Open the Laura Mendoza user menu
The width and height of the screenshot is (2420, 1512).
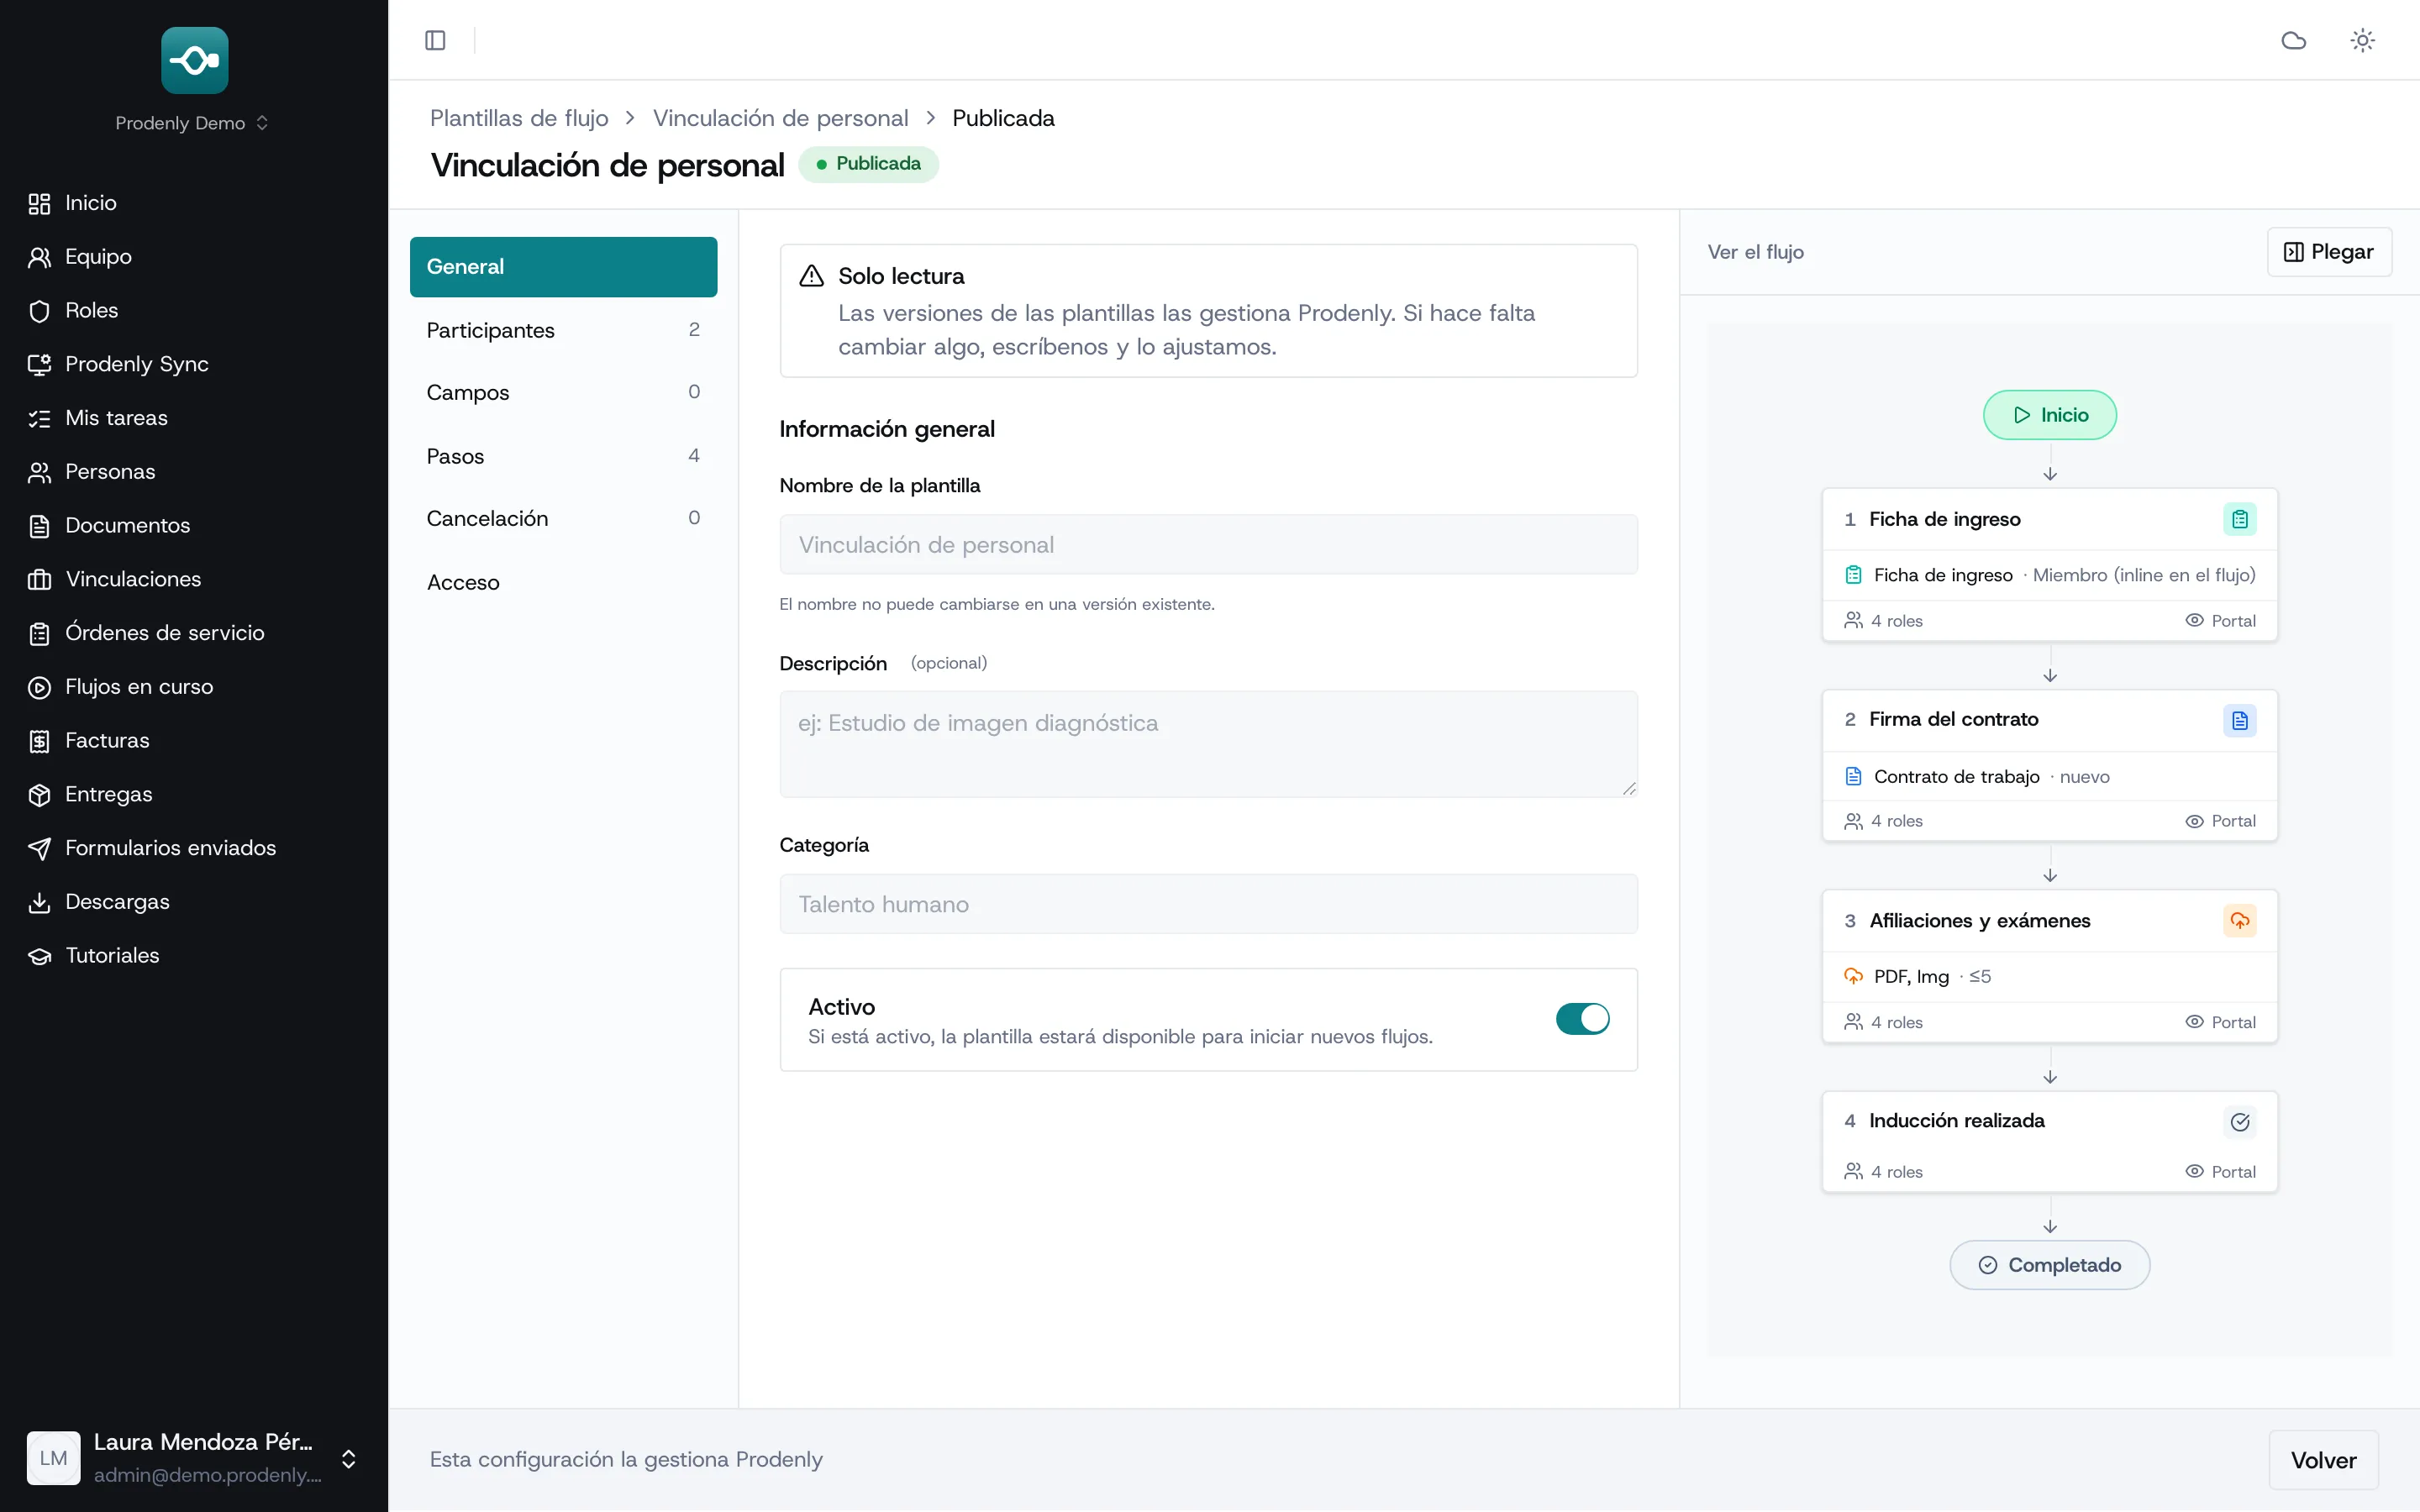coord(194,1458)
